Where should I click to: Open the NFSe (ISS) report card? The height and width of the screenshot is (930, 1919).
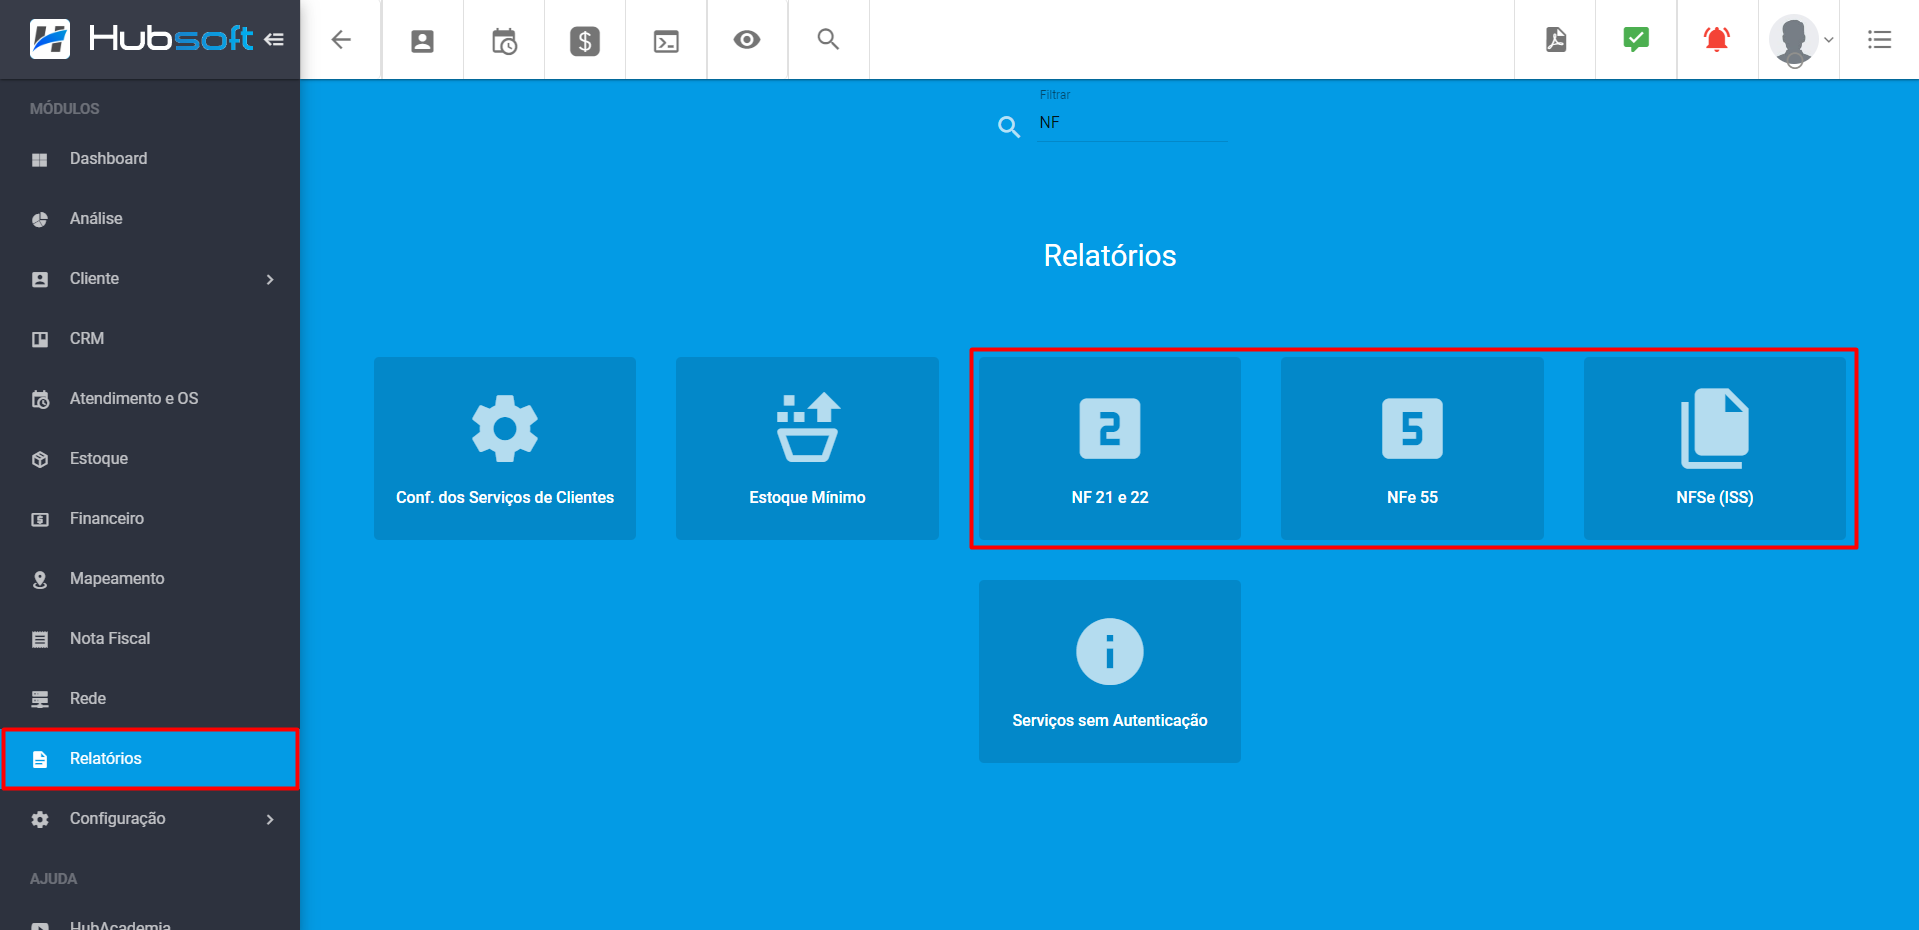click(1715, 448)
